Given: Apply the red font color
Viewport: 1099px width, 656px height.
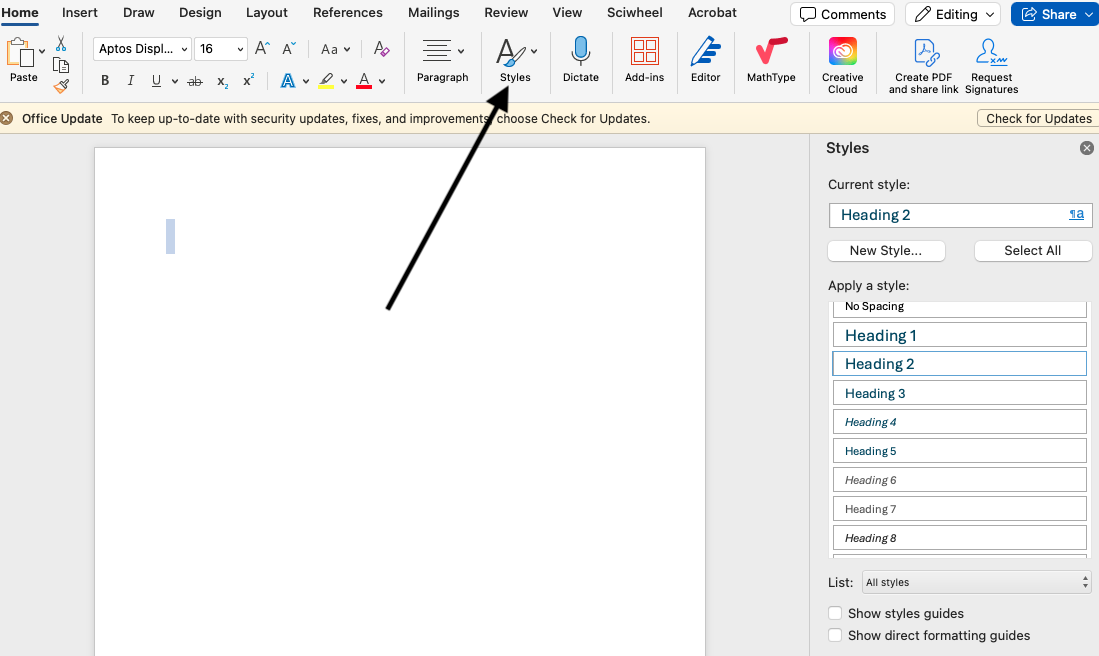Looking at the screenshot, I should [364, 81].
